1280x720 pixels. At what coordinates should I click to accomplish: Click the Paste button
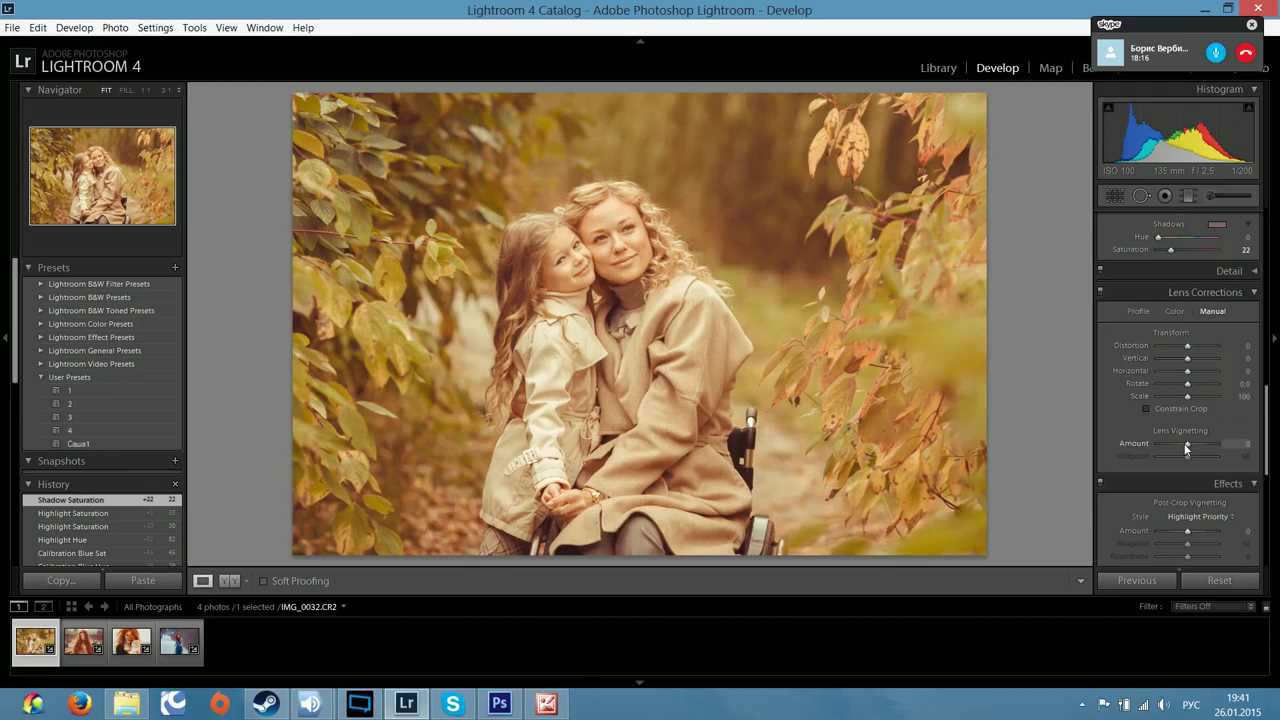click(x=143, y=581)
